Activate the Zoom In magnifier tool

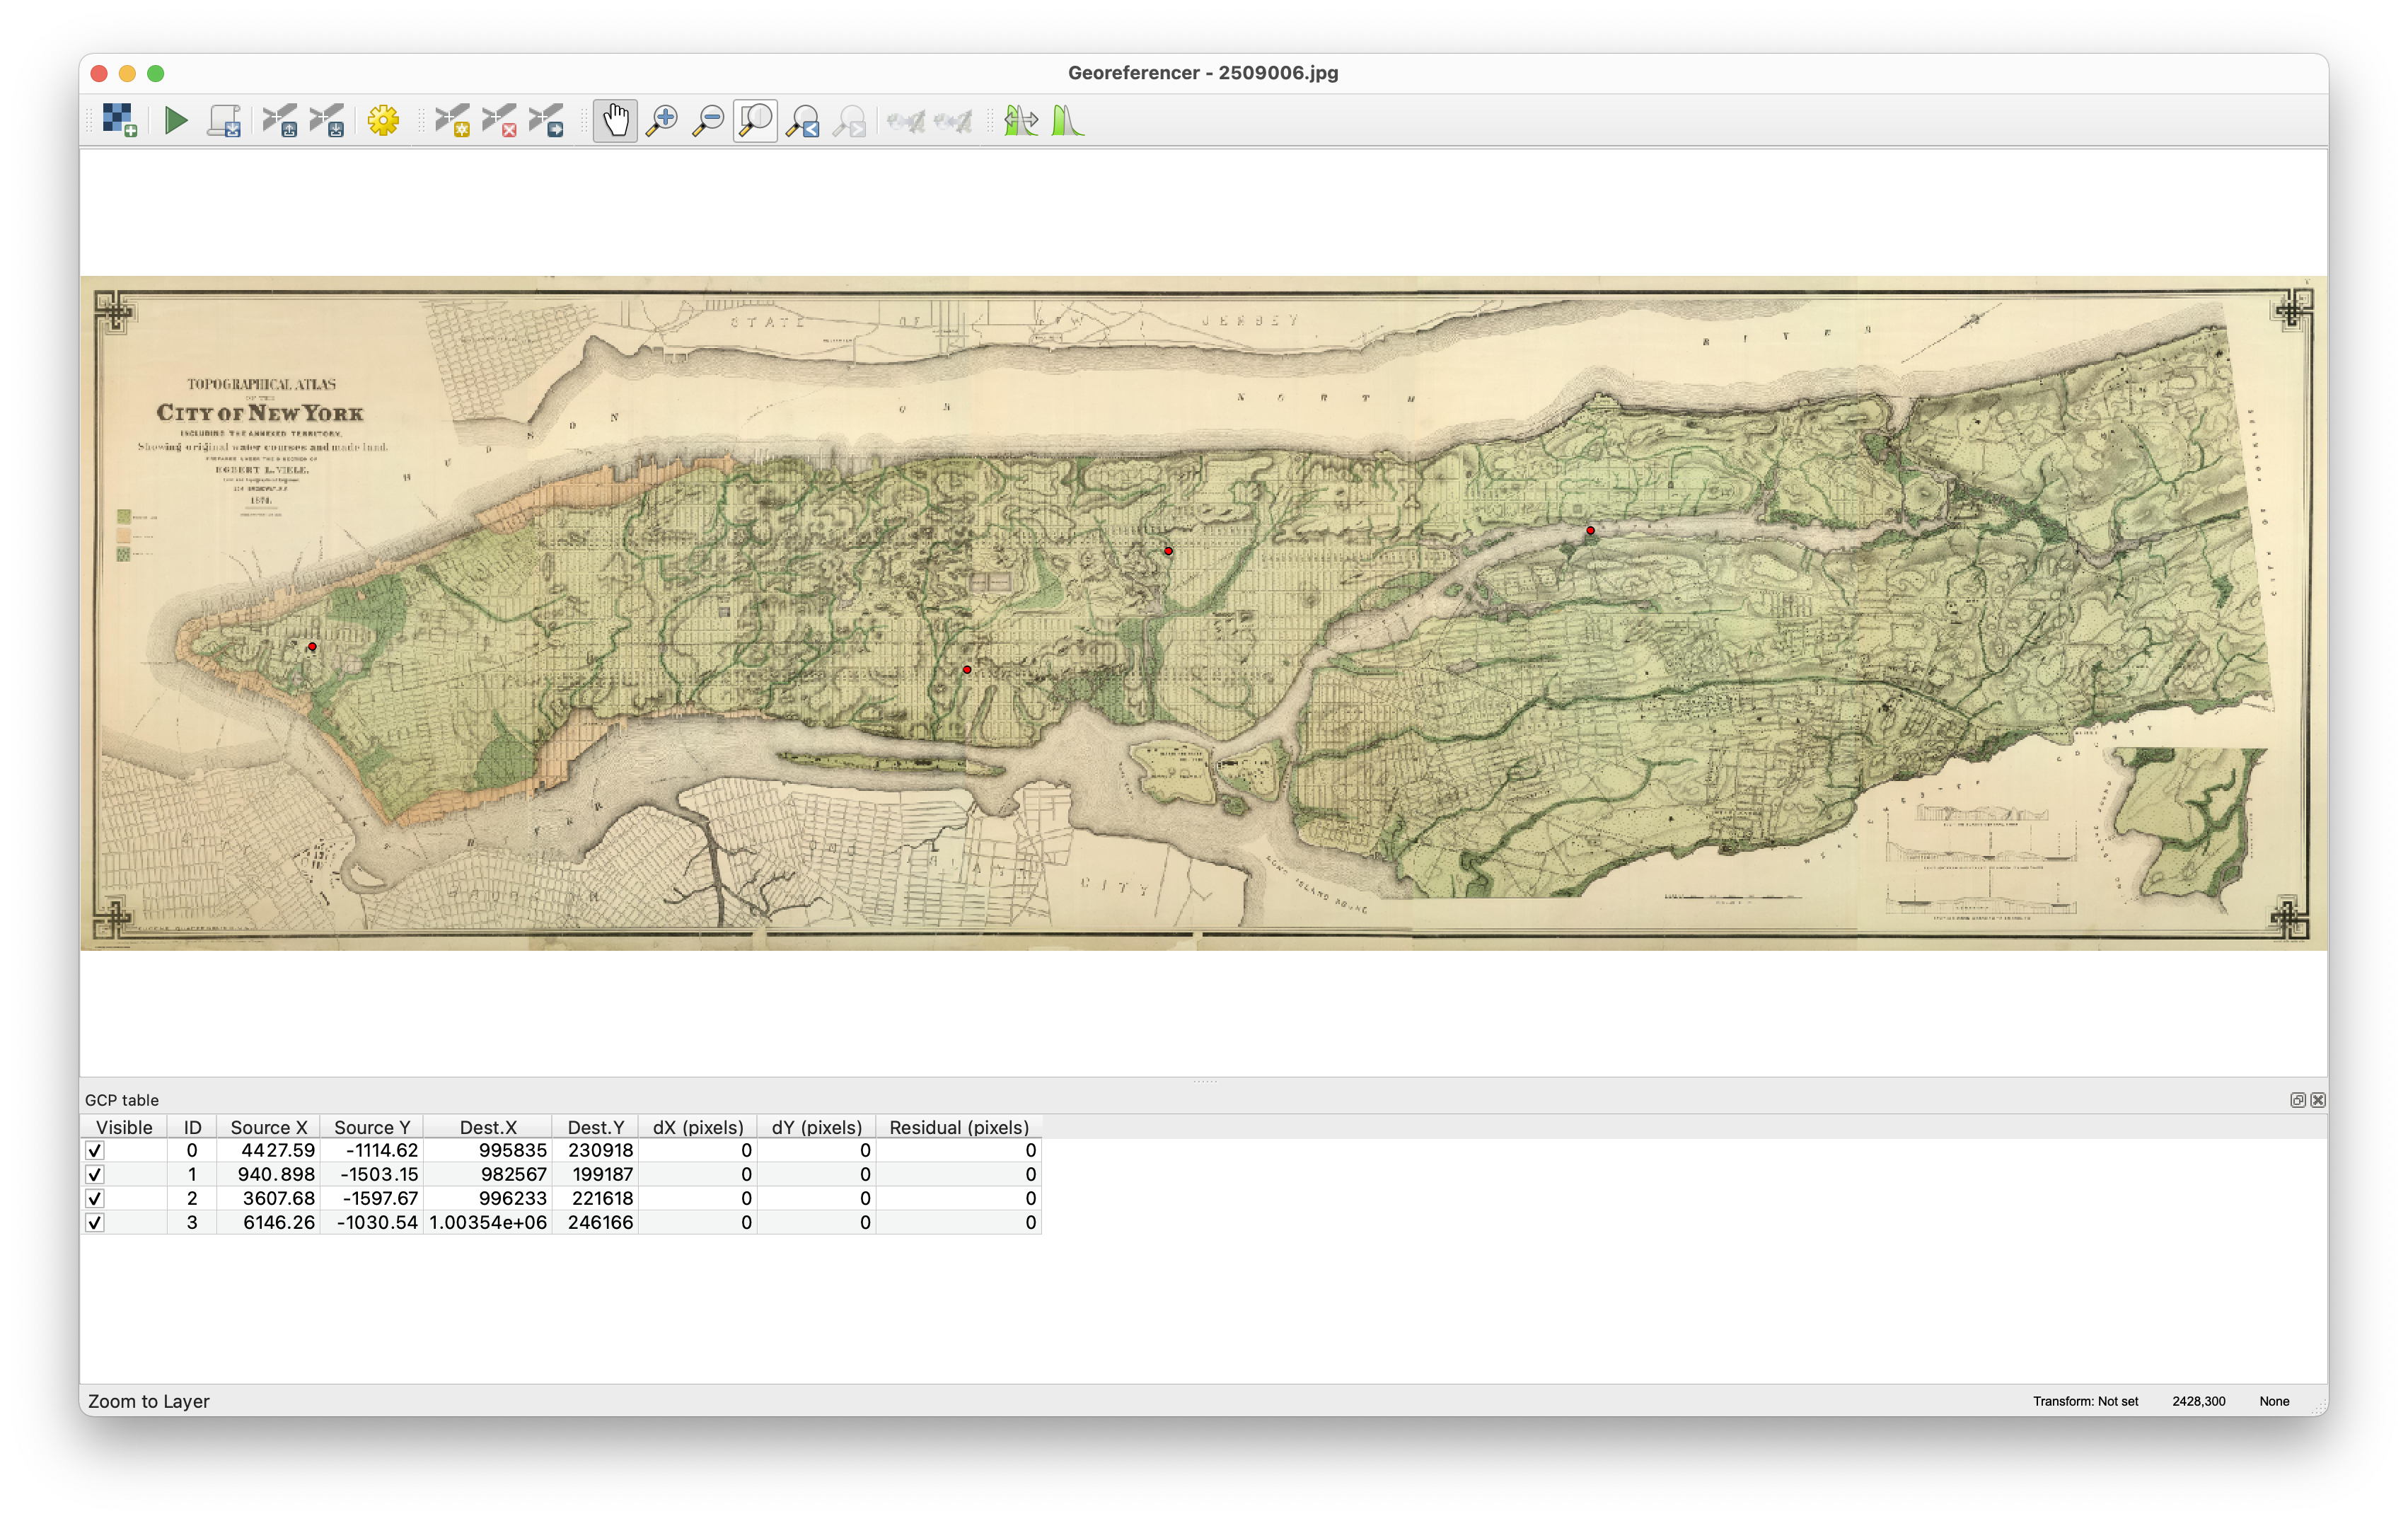pyautogui.click(x=661, y=121)
